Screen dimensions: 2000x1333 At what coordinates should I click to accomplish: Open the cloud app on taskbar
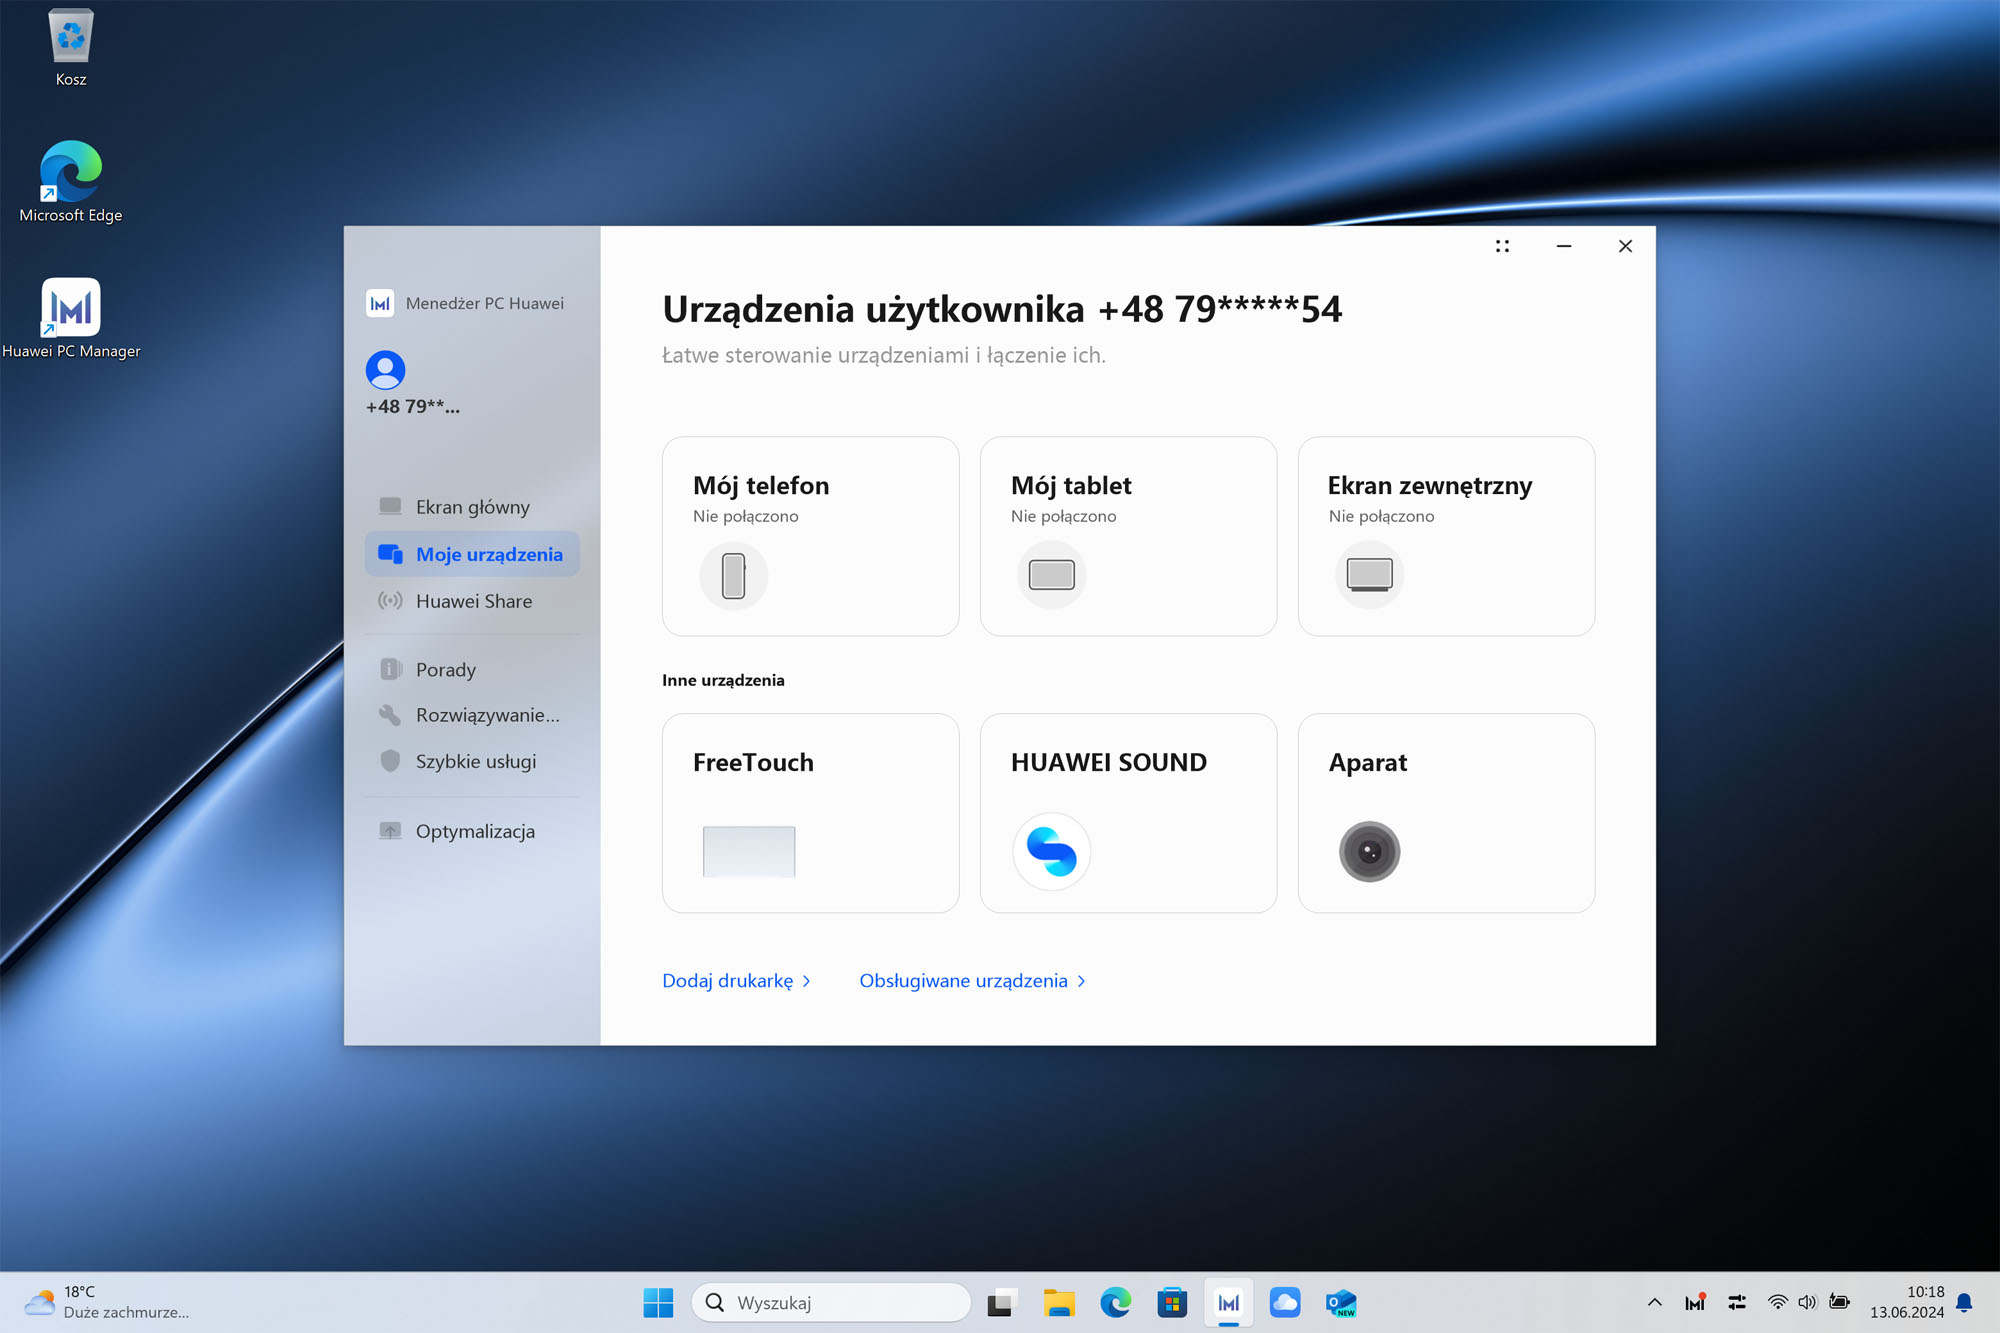click(1285, 1303)
